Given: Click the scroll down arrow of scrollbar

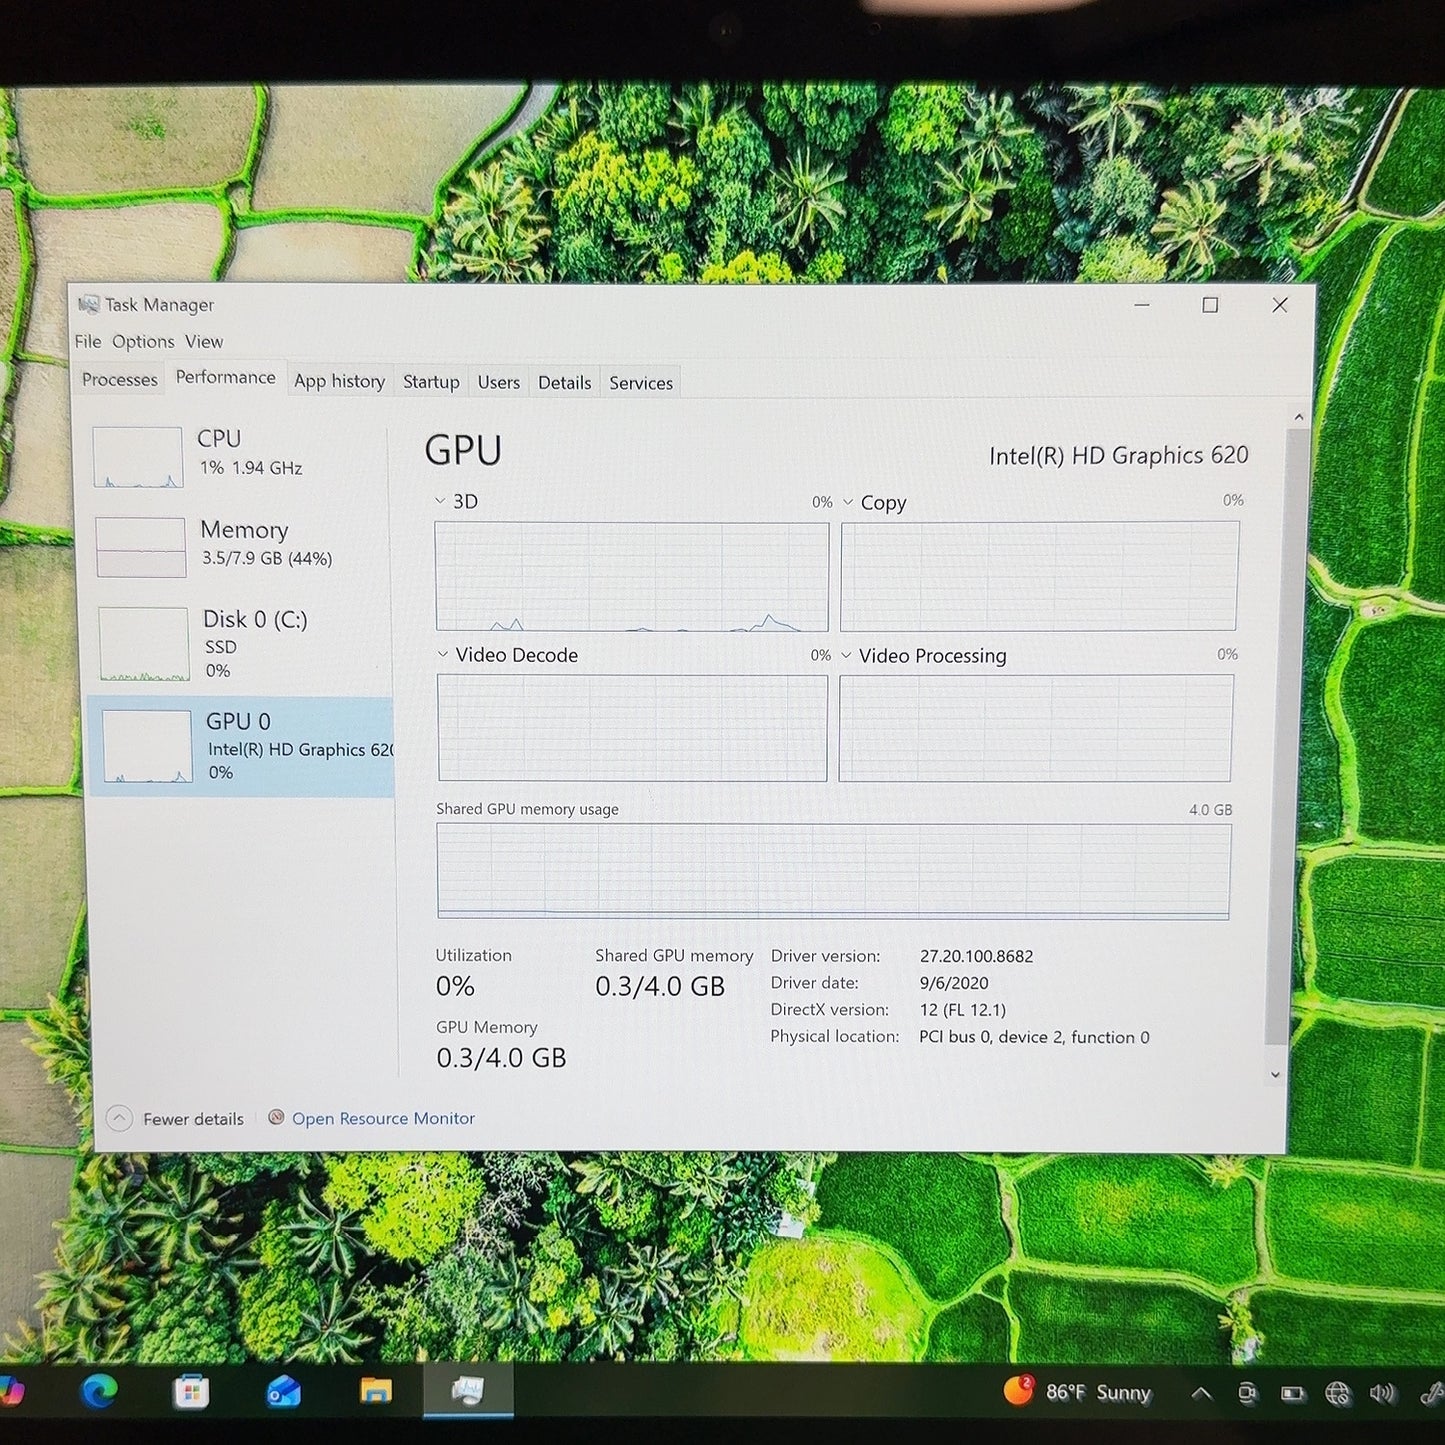Looking at the screenshot, I should pos(1275,1074).
